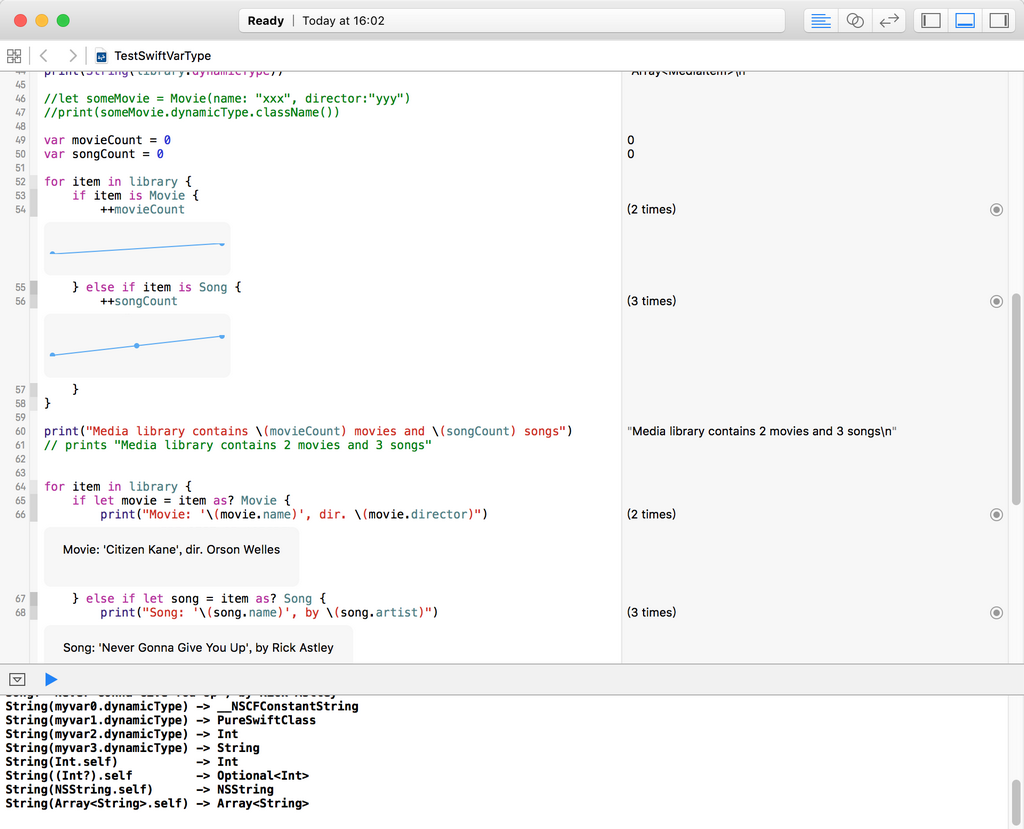The width and height of the screenshot is (1024, 829).
Task: Run the playground with the blue play button
Action: coord(51,679)
